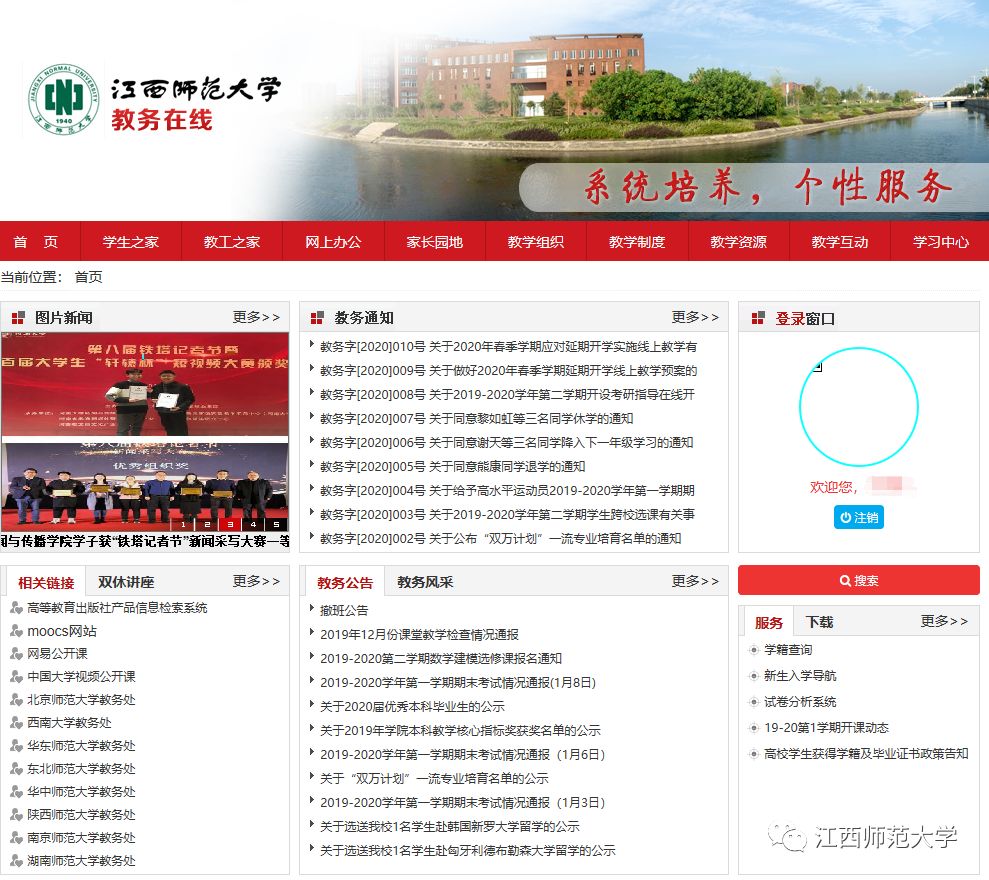
Task: Open the 教学制度 menu
Action: point(637,242)
